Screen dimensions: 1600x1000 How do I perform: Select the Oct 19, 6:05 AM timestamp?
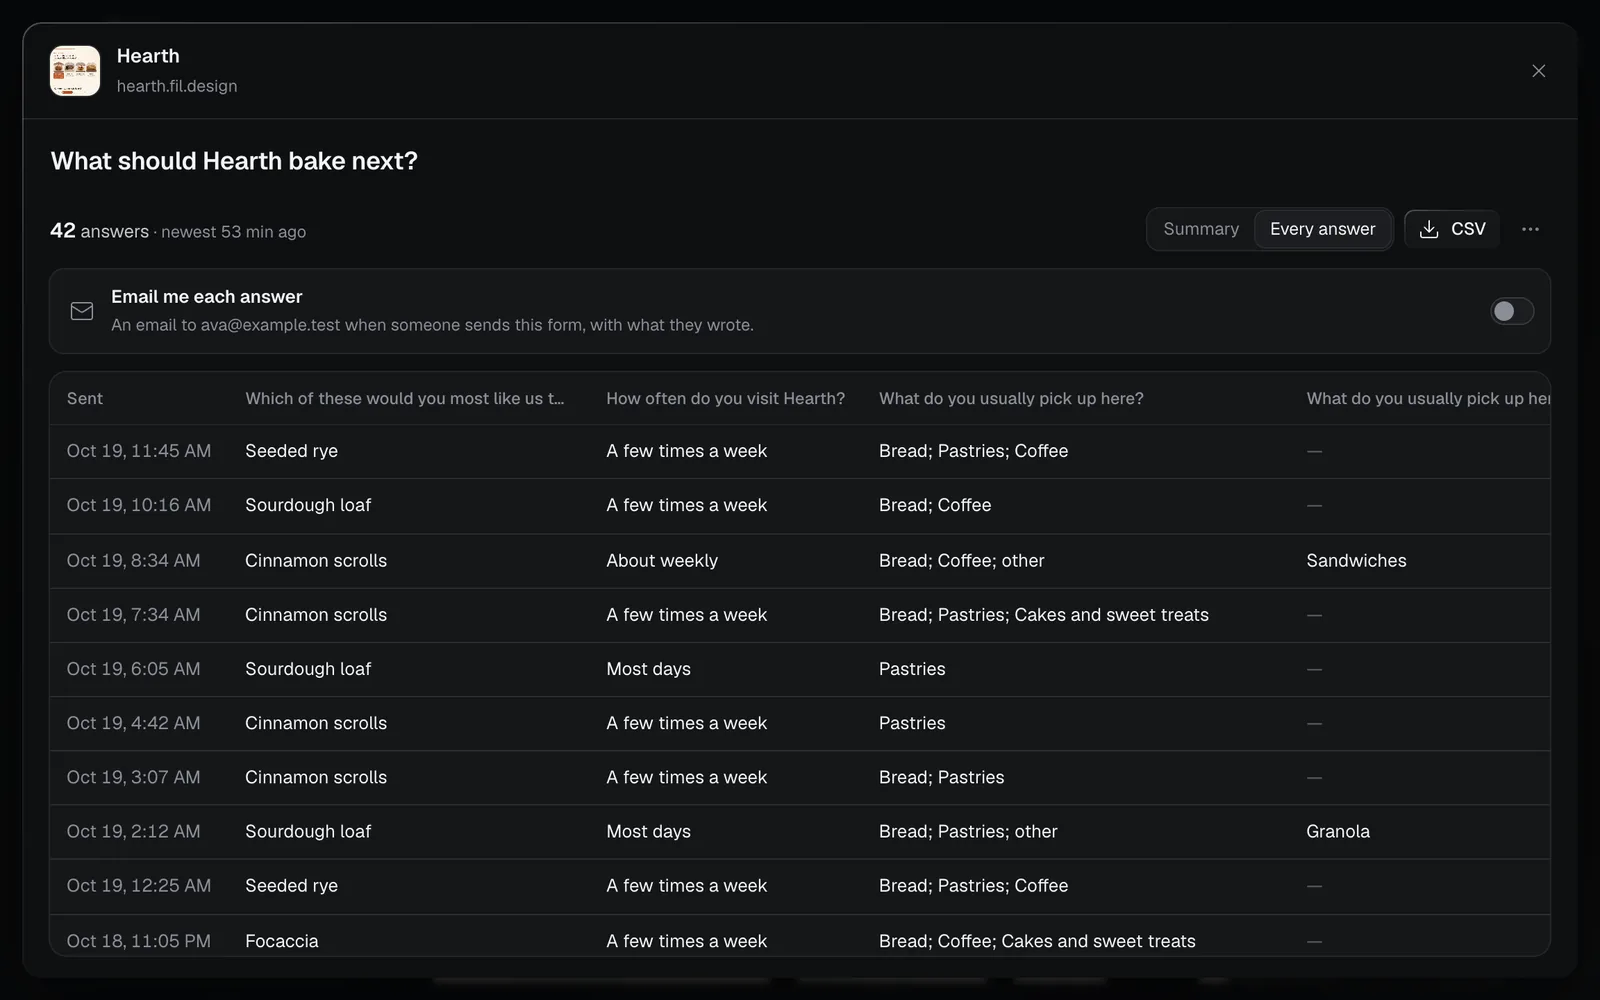(x=133, y=669)
